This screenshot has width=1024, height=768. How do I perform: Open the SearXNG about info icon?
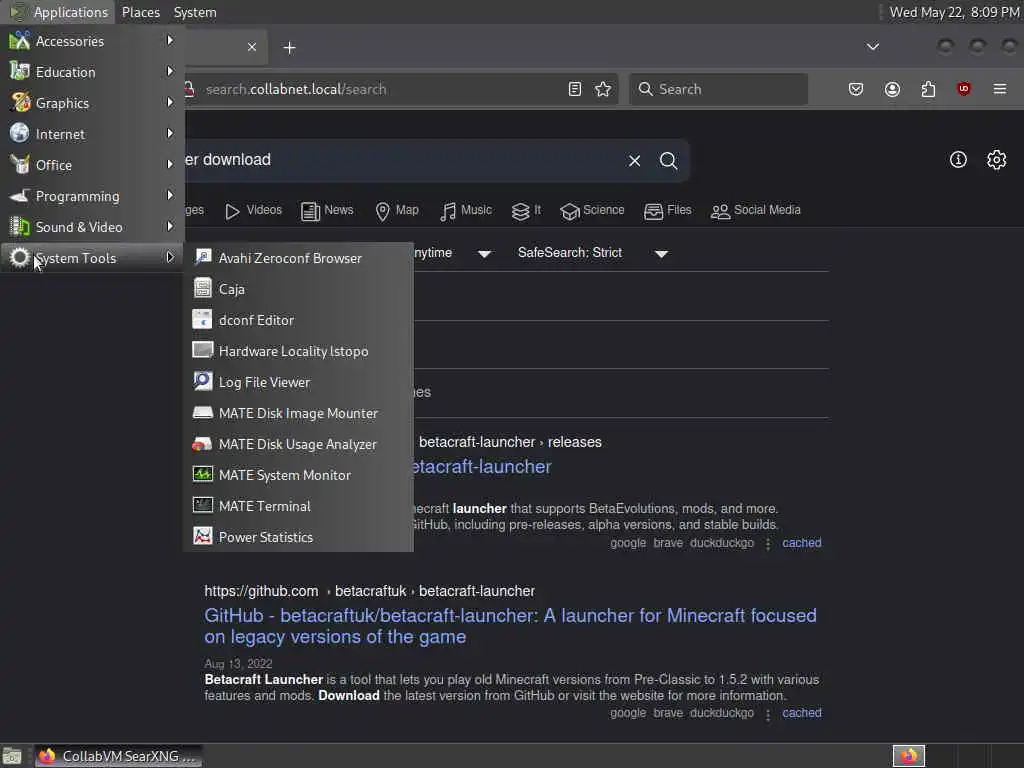pos(958,160)
